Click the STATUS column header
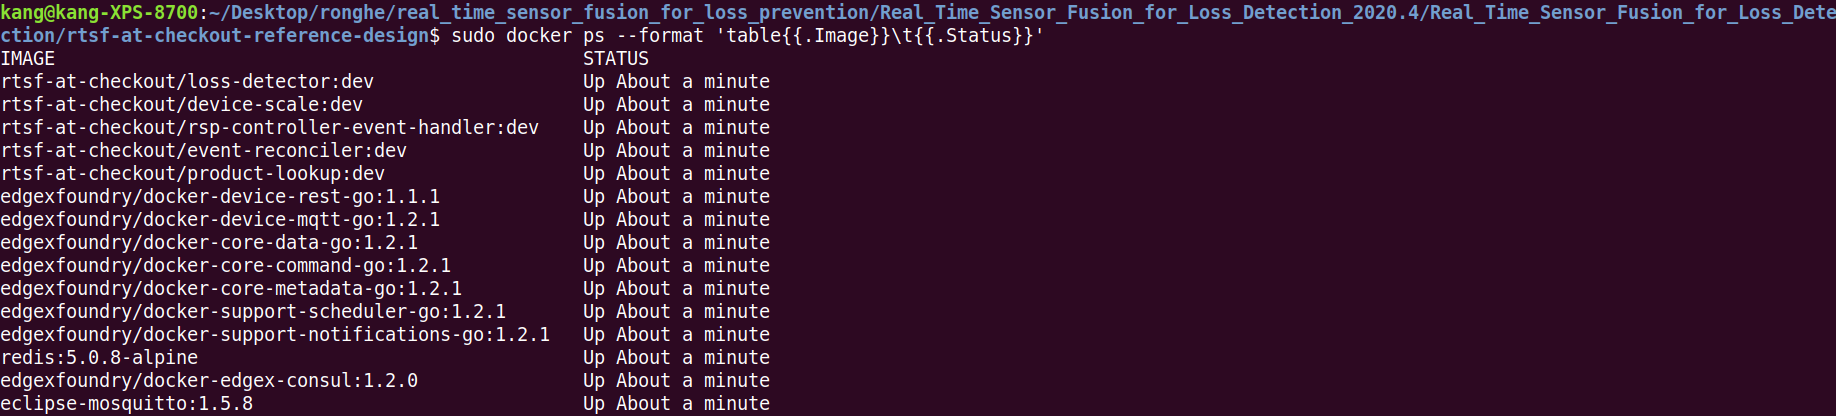Viewport: 1836px width, 416px height. tap(616, 59)
